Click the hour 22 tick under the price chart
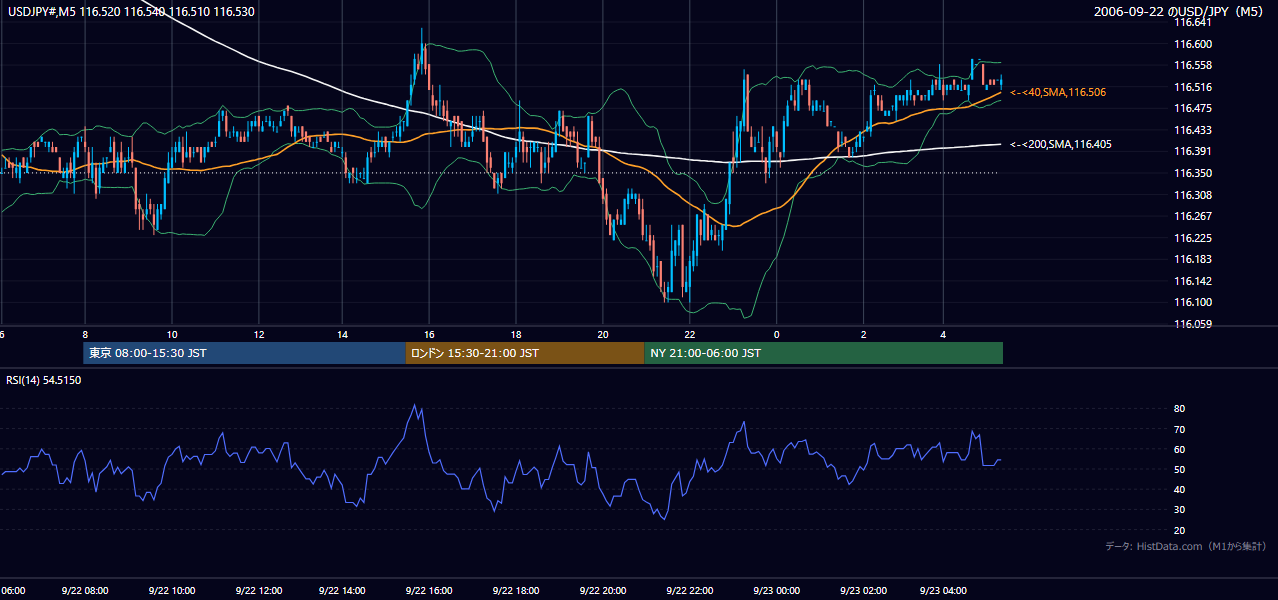 pos(689,334)
